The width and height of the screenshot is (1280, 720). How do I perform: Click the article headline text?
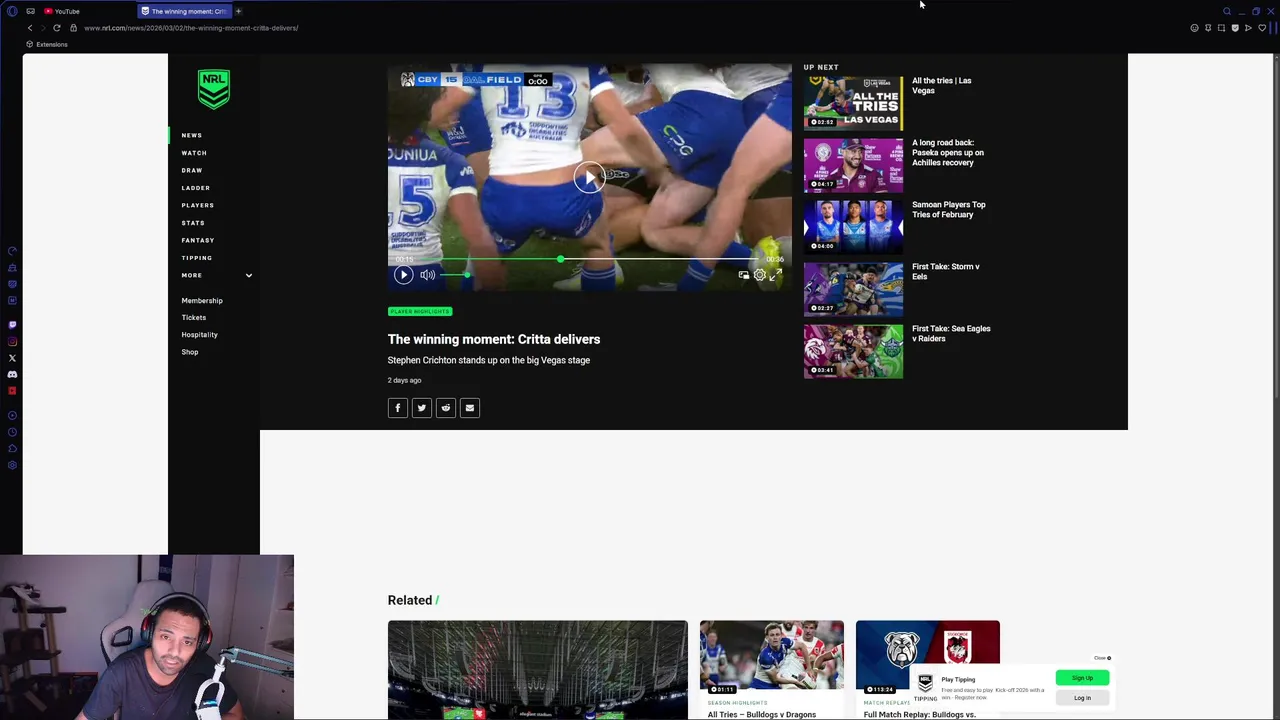pos(494,339)
